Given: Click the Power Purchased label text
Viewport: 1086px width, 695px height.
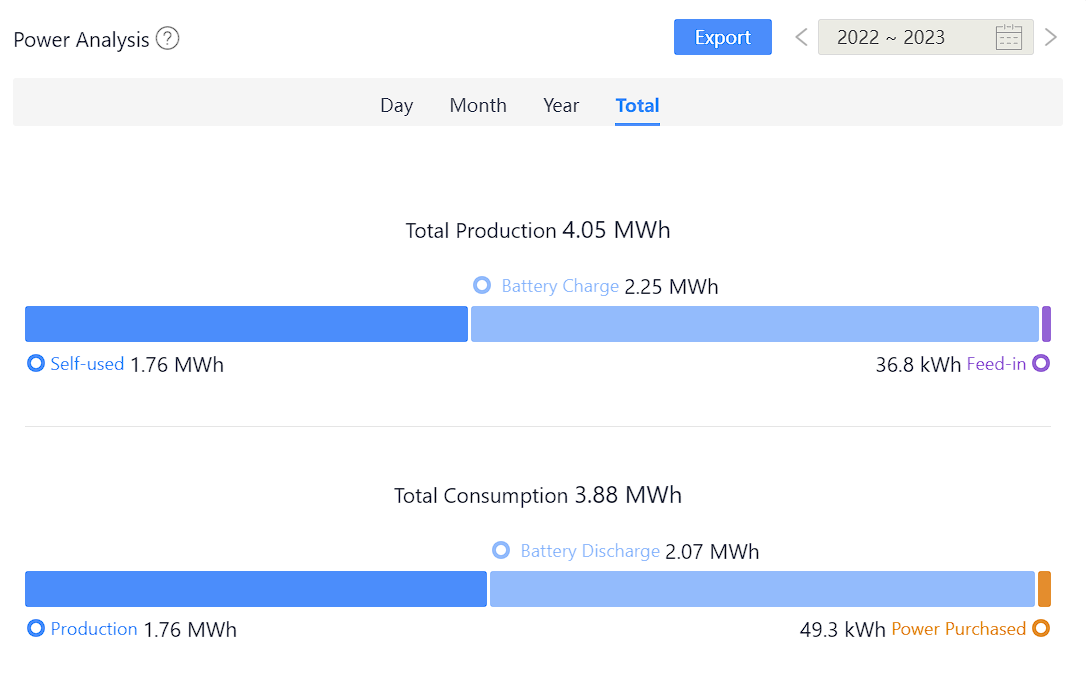Looking at the screenshot, I should 959,628.
